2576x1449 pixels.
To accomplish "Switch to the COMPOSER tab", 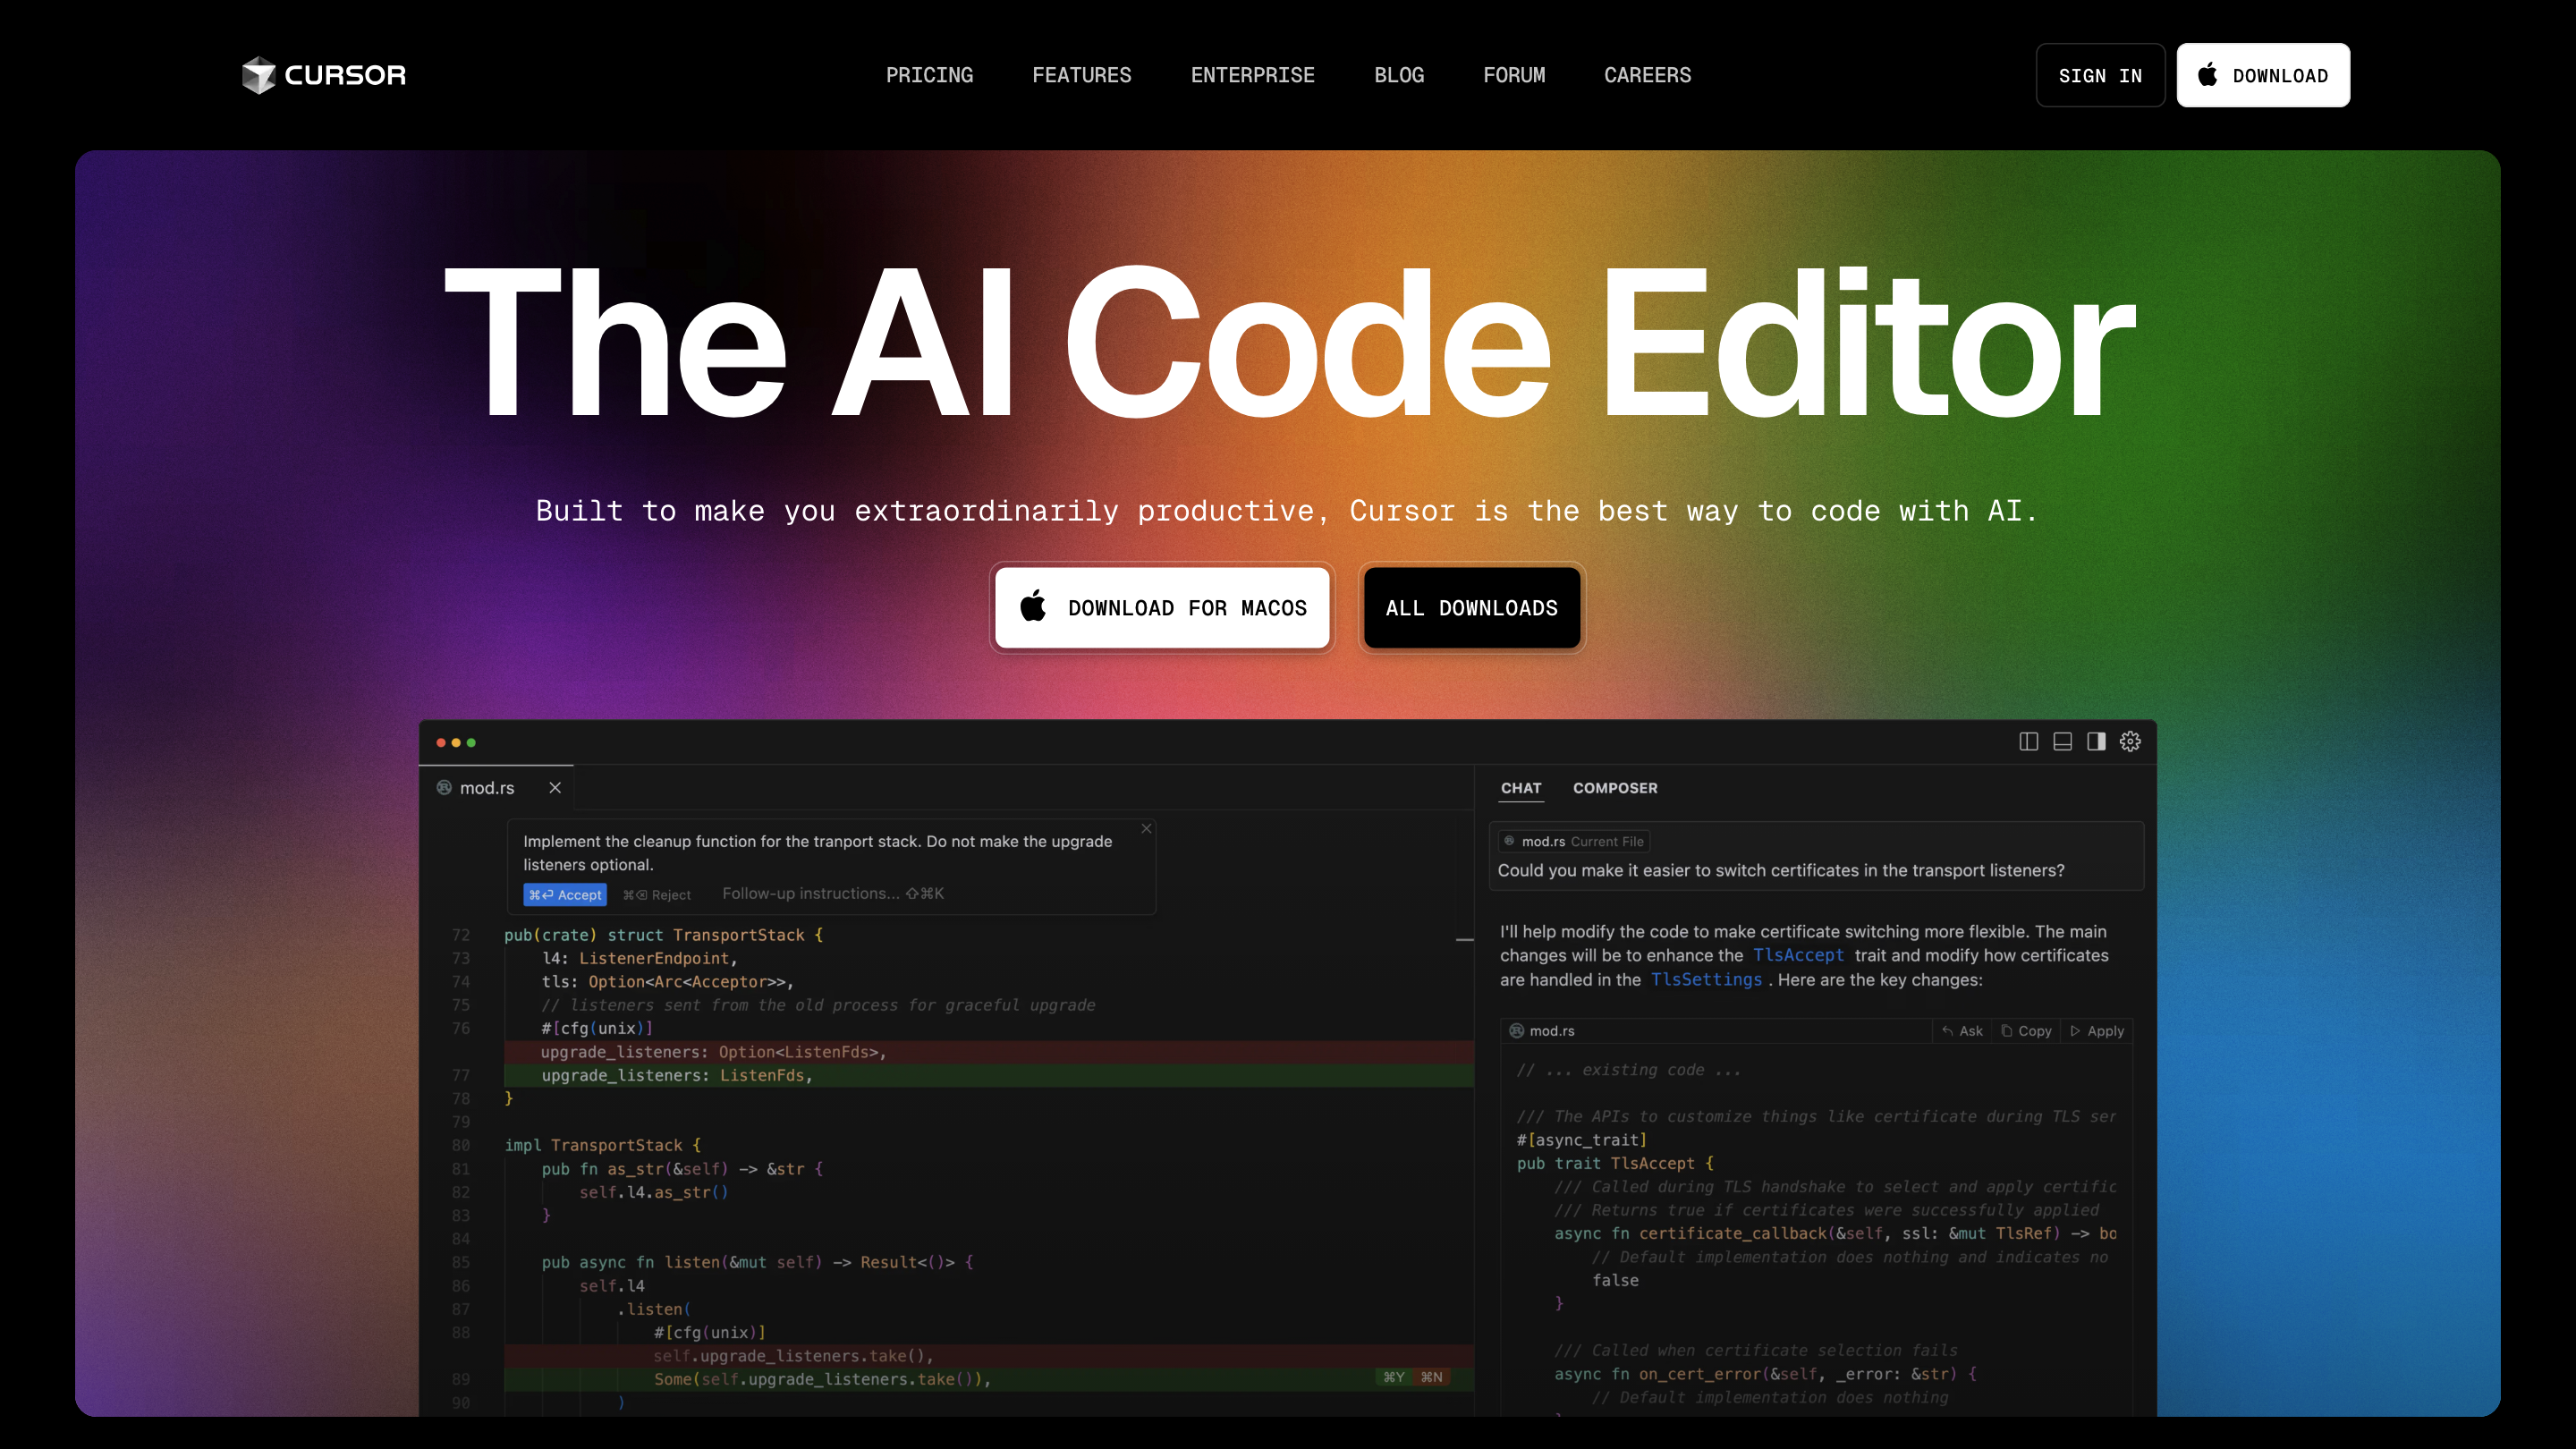I will coord(1615,788).
